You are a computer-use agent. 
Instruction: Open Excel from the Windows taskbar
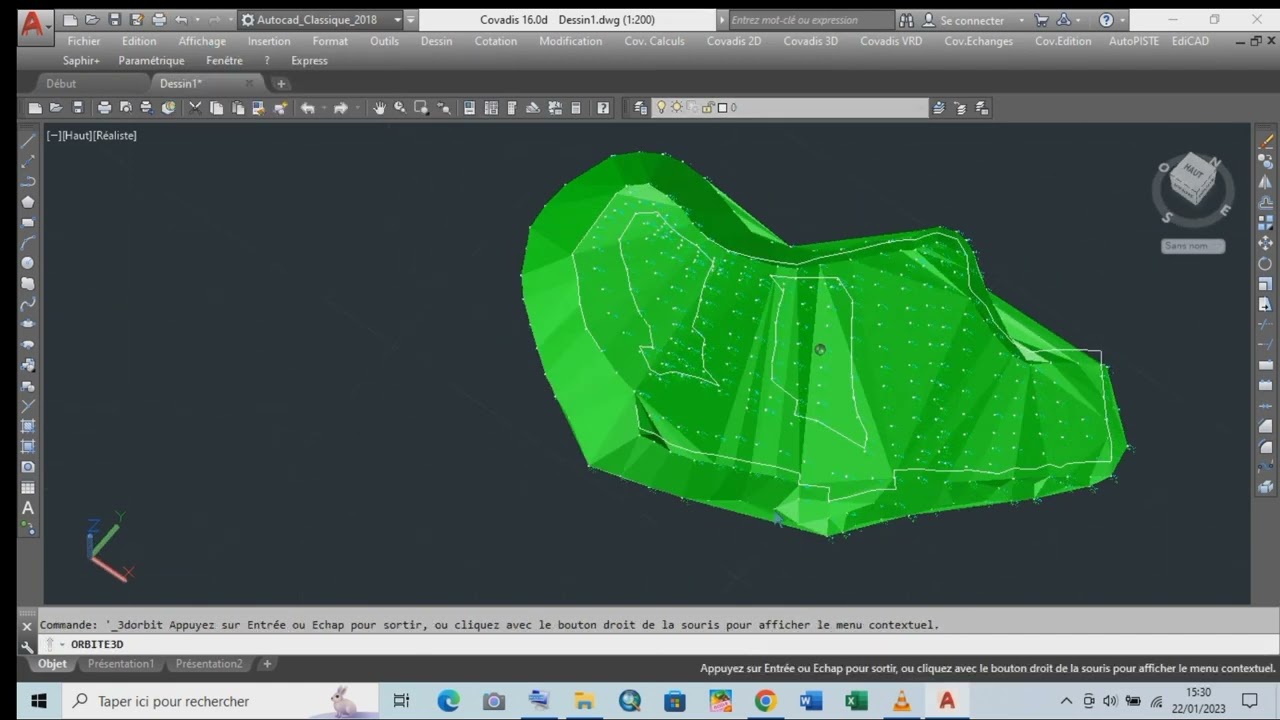pos(856,701)
